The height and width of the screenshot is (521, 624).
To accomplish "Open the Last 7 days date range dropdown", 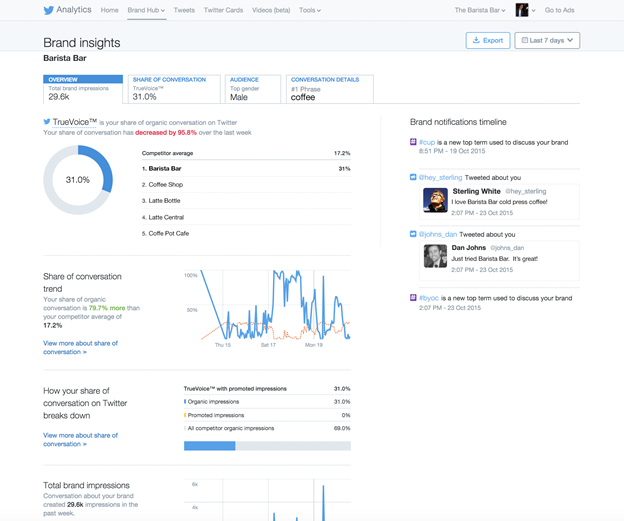I will pos(547,40).
